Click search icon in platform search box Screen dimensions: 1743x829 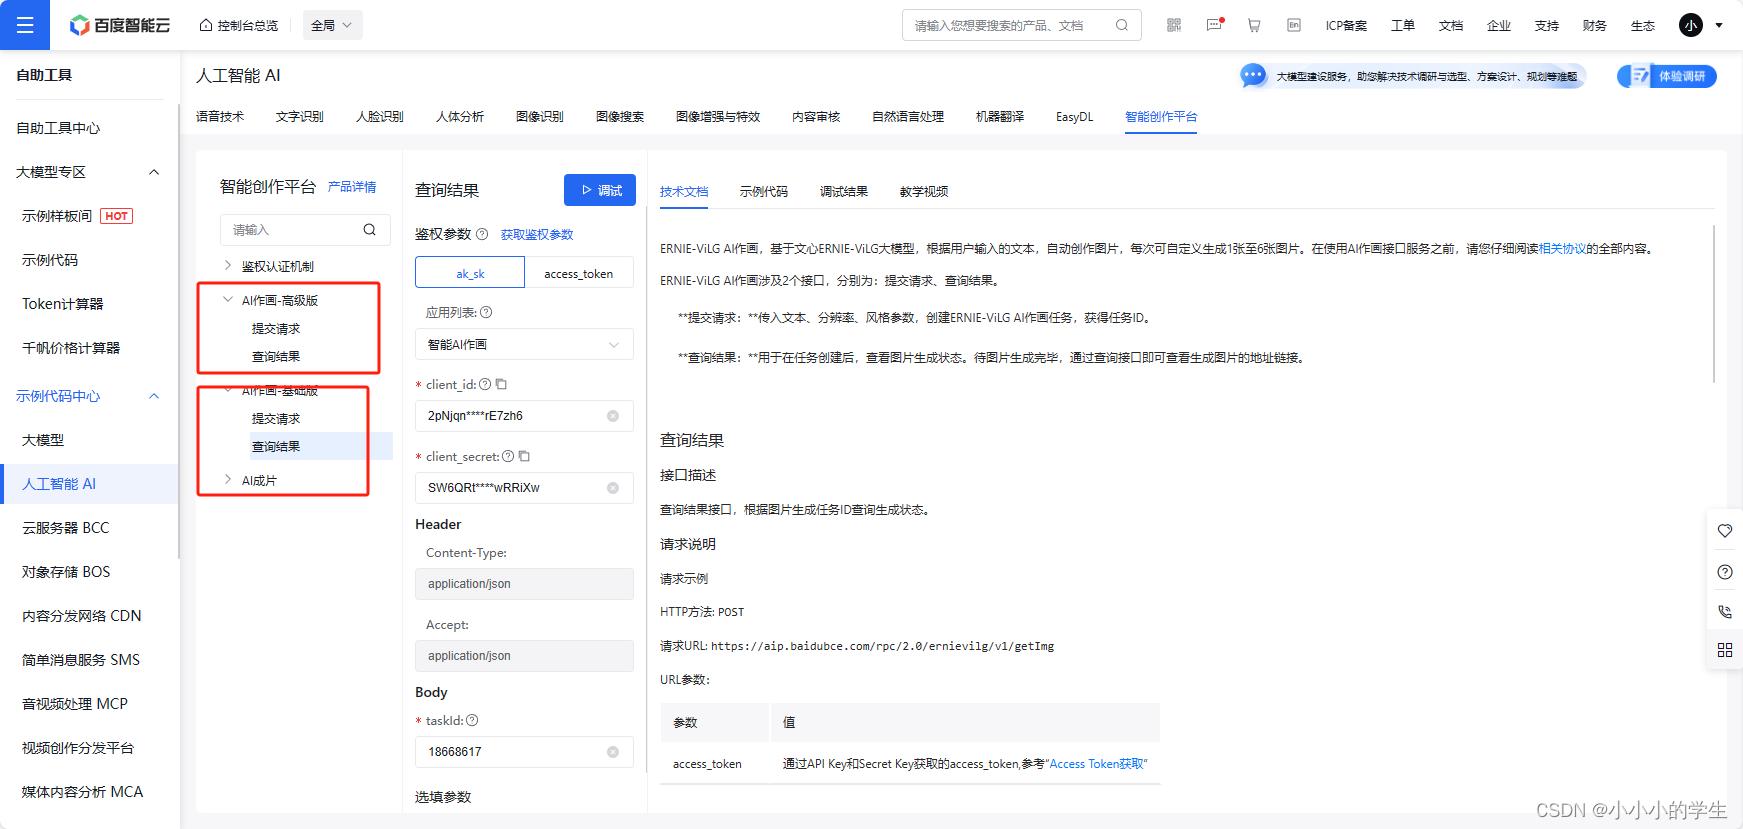pyautogui.click(x=370, y=229)
